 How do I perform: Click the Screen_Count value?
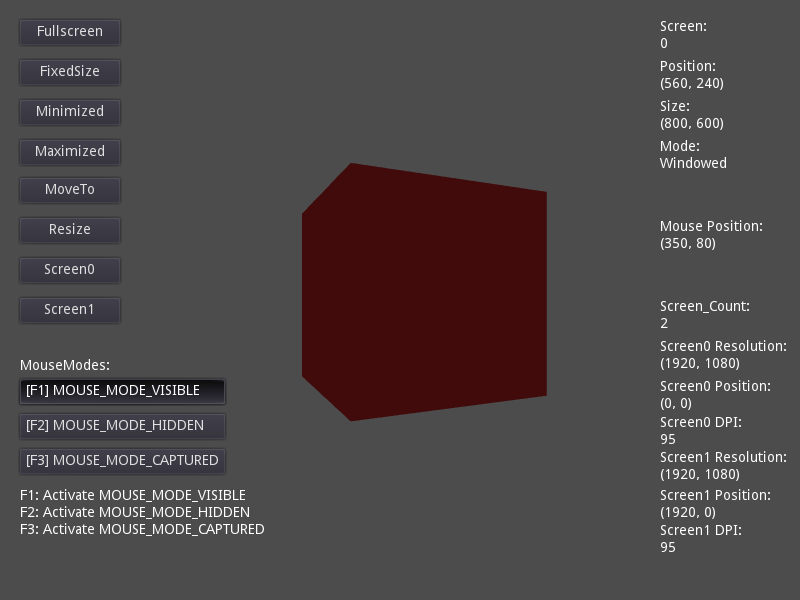(662, 322)
